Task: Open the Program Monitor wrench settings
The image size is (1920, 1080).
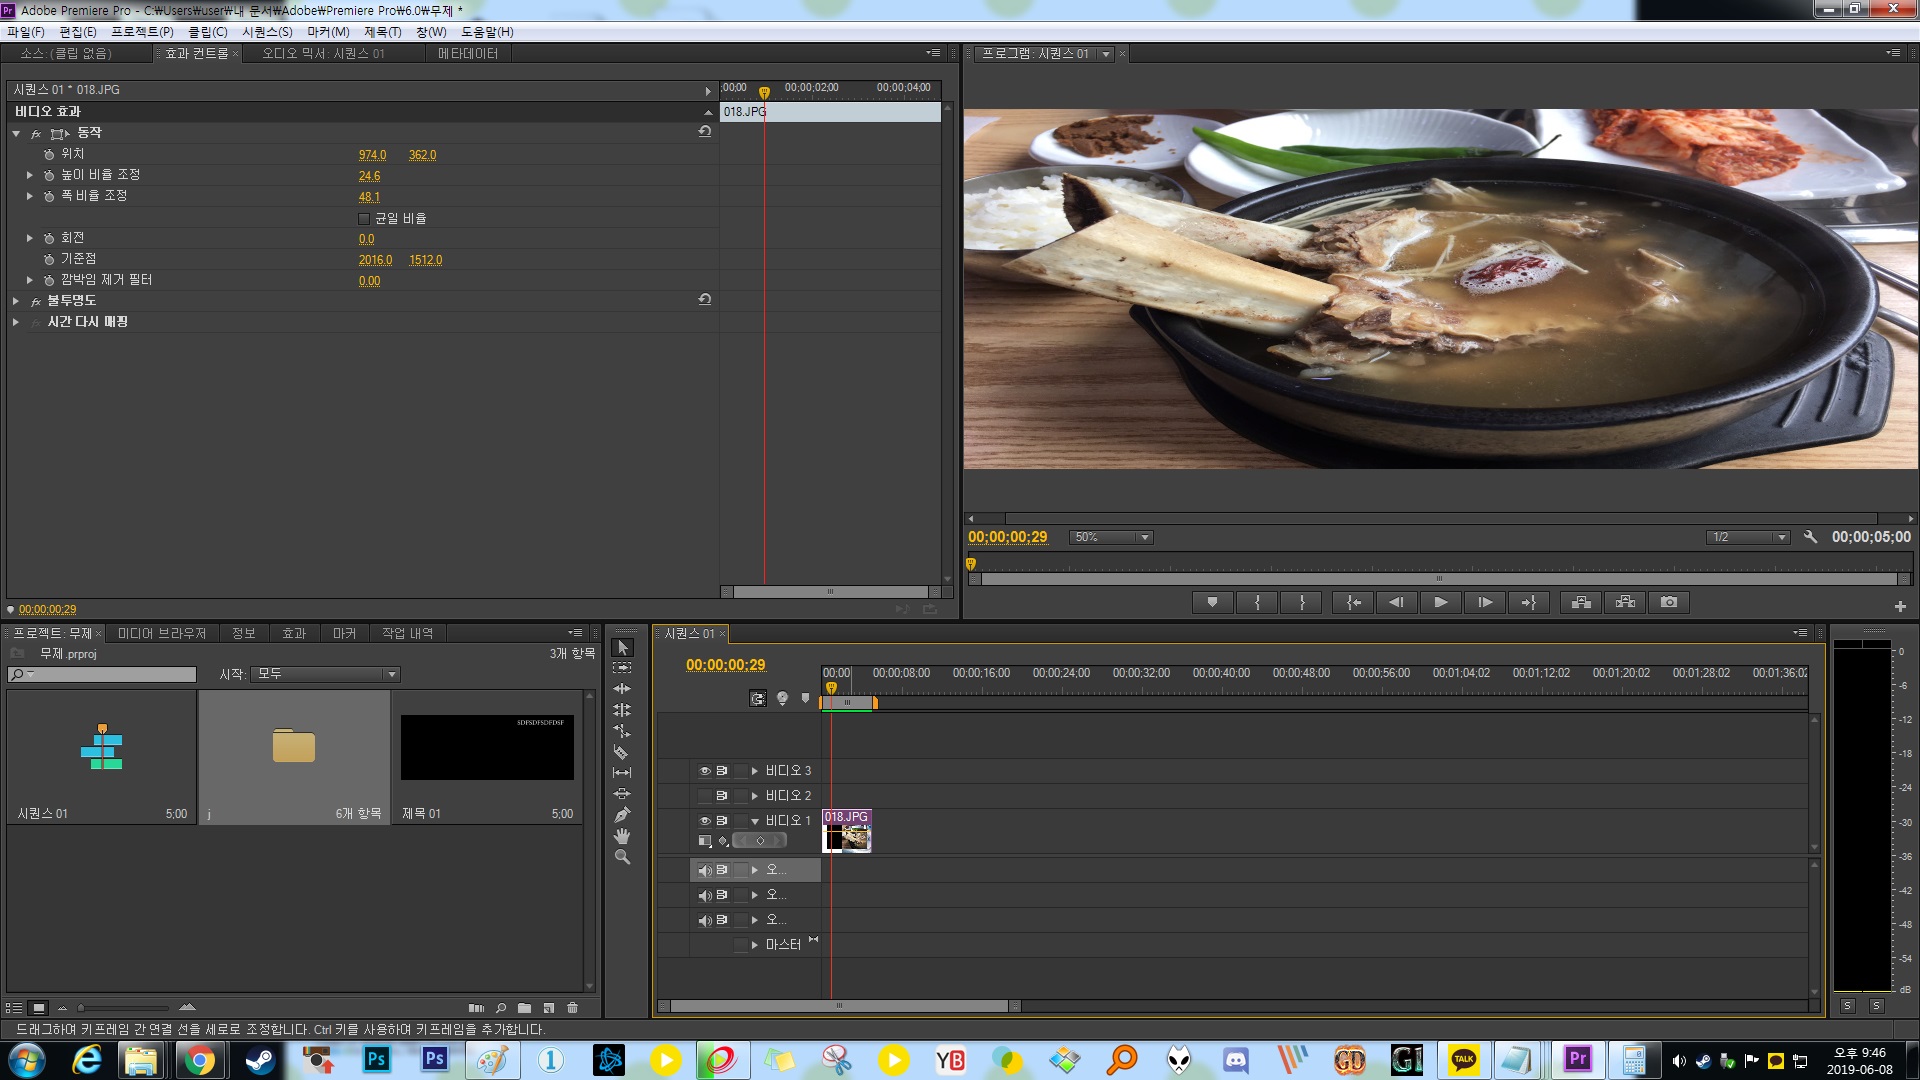Action: point(1810,537)
